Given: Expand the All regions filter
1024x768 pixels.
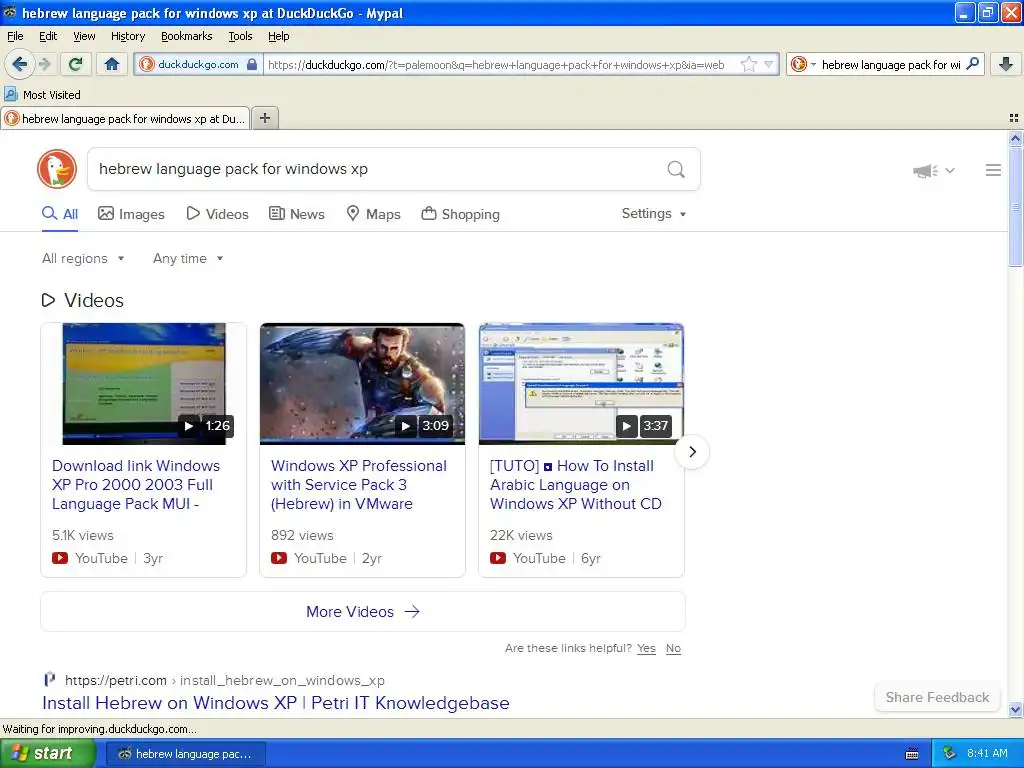Looking at the screenshot, I should [83, 258].
